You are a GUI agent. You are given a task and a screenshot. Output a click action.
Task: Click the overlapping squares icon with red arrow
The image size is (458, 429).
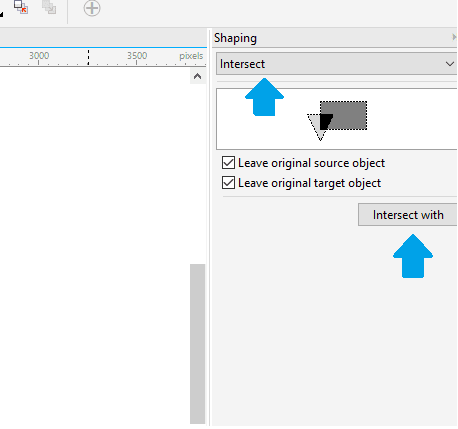21,7
